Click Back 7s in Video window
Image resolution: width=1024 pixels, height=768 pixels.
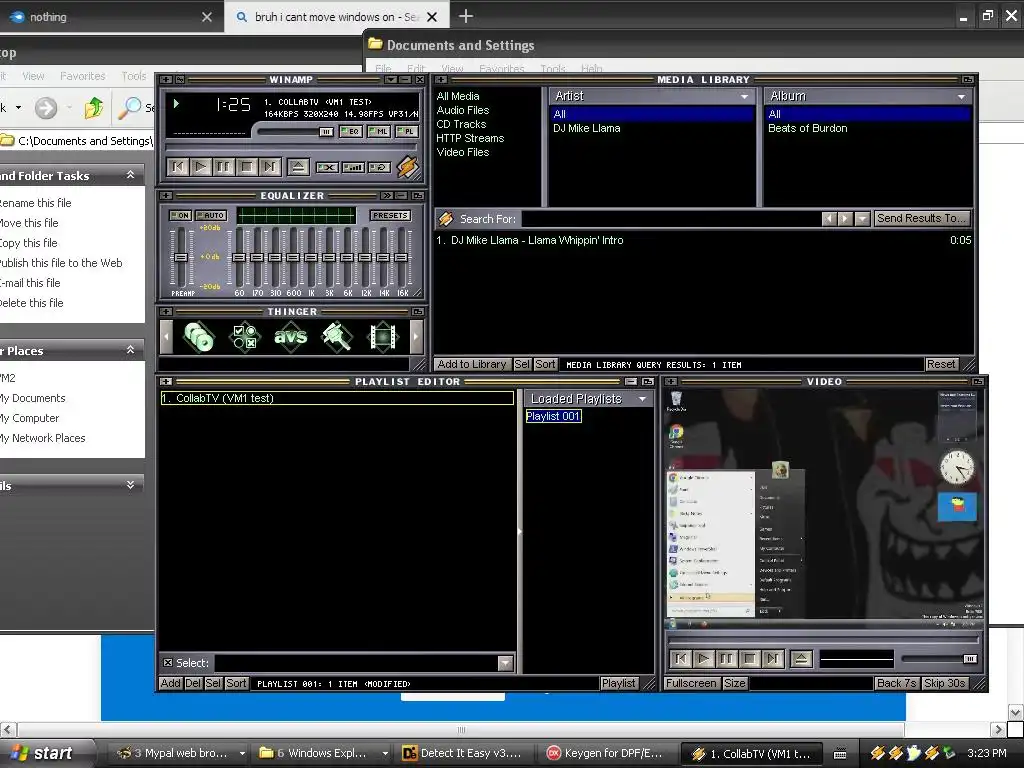click(x=897, y=683)
